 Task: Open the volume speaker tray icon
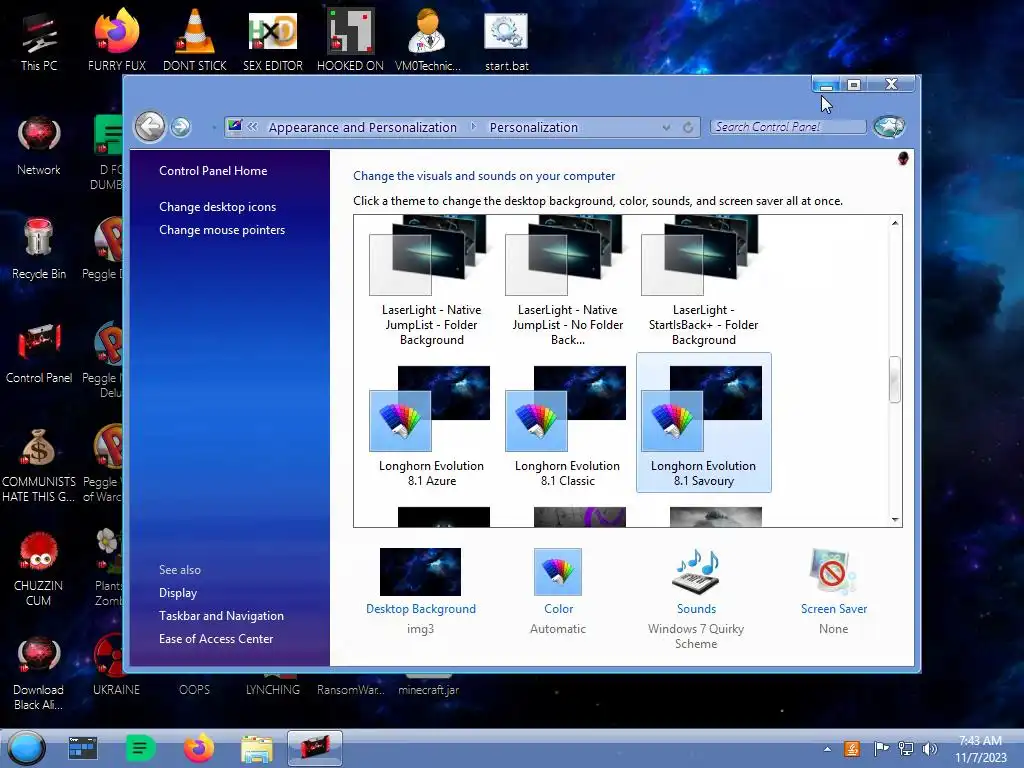point(929,749)
